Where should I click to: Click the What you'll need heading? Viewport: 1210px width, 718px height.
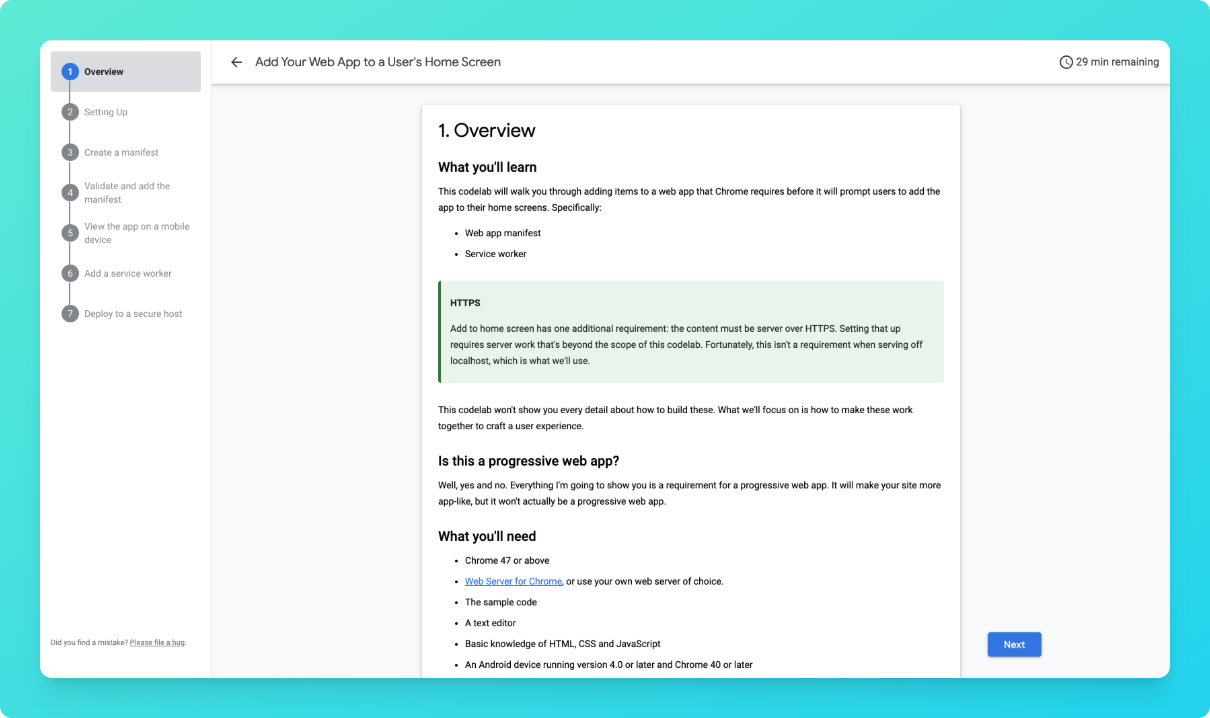click(x=487, y=537)
